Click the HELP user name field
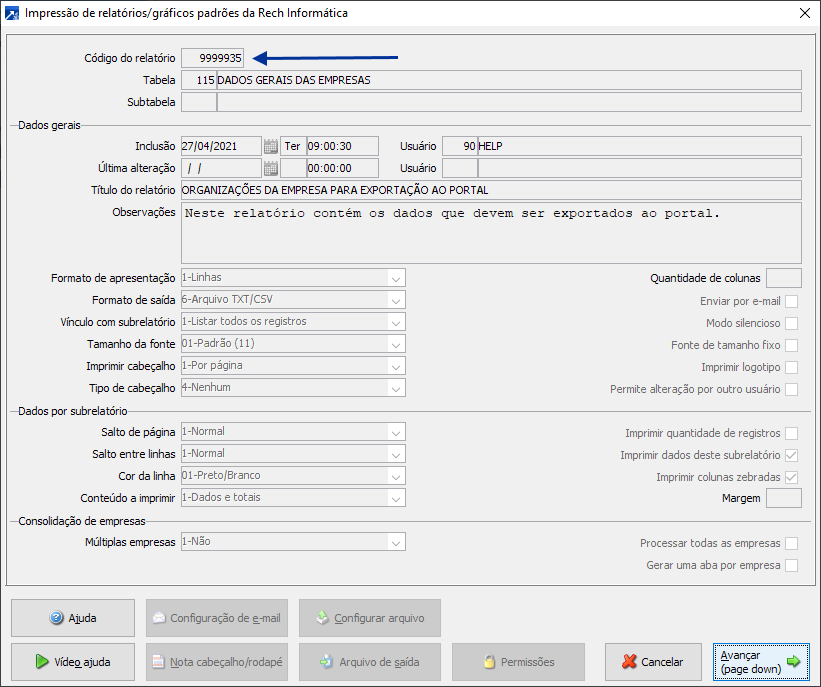The width and height of the screenshot is (821, 687). click(x=639, y=146)
